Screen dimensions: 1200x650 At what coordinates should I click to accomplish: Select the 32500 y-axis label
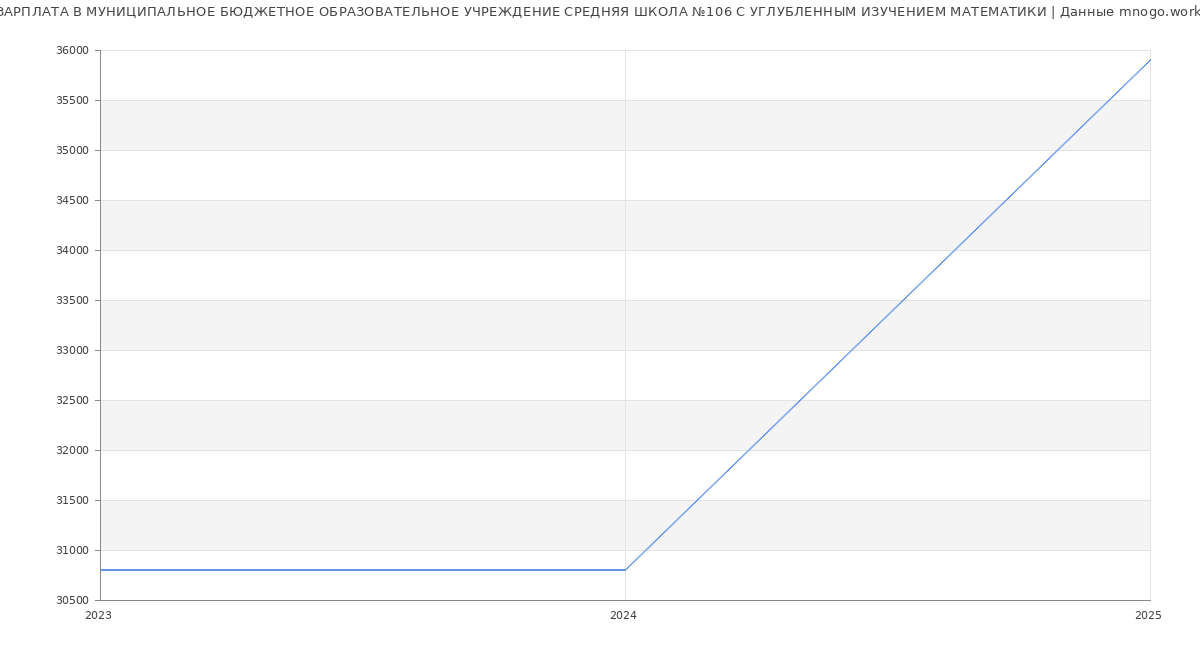tap(72, 401)
